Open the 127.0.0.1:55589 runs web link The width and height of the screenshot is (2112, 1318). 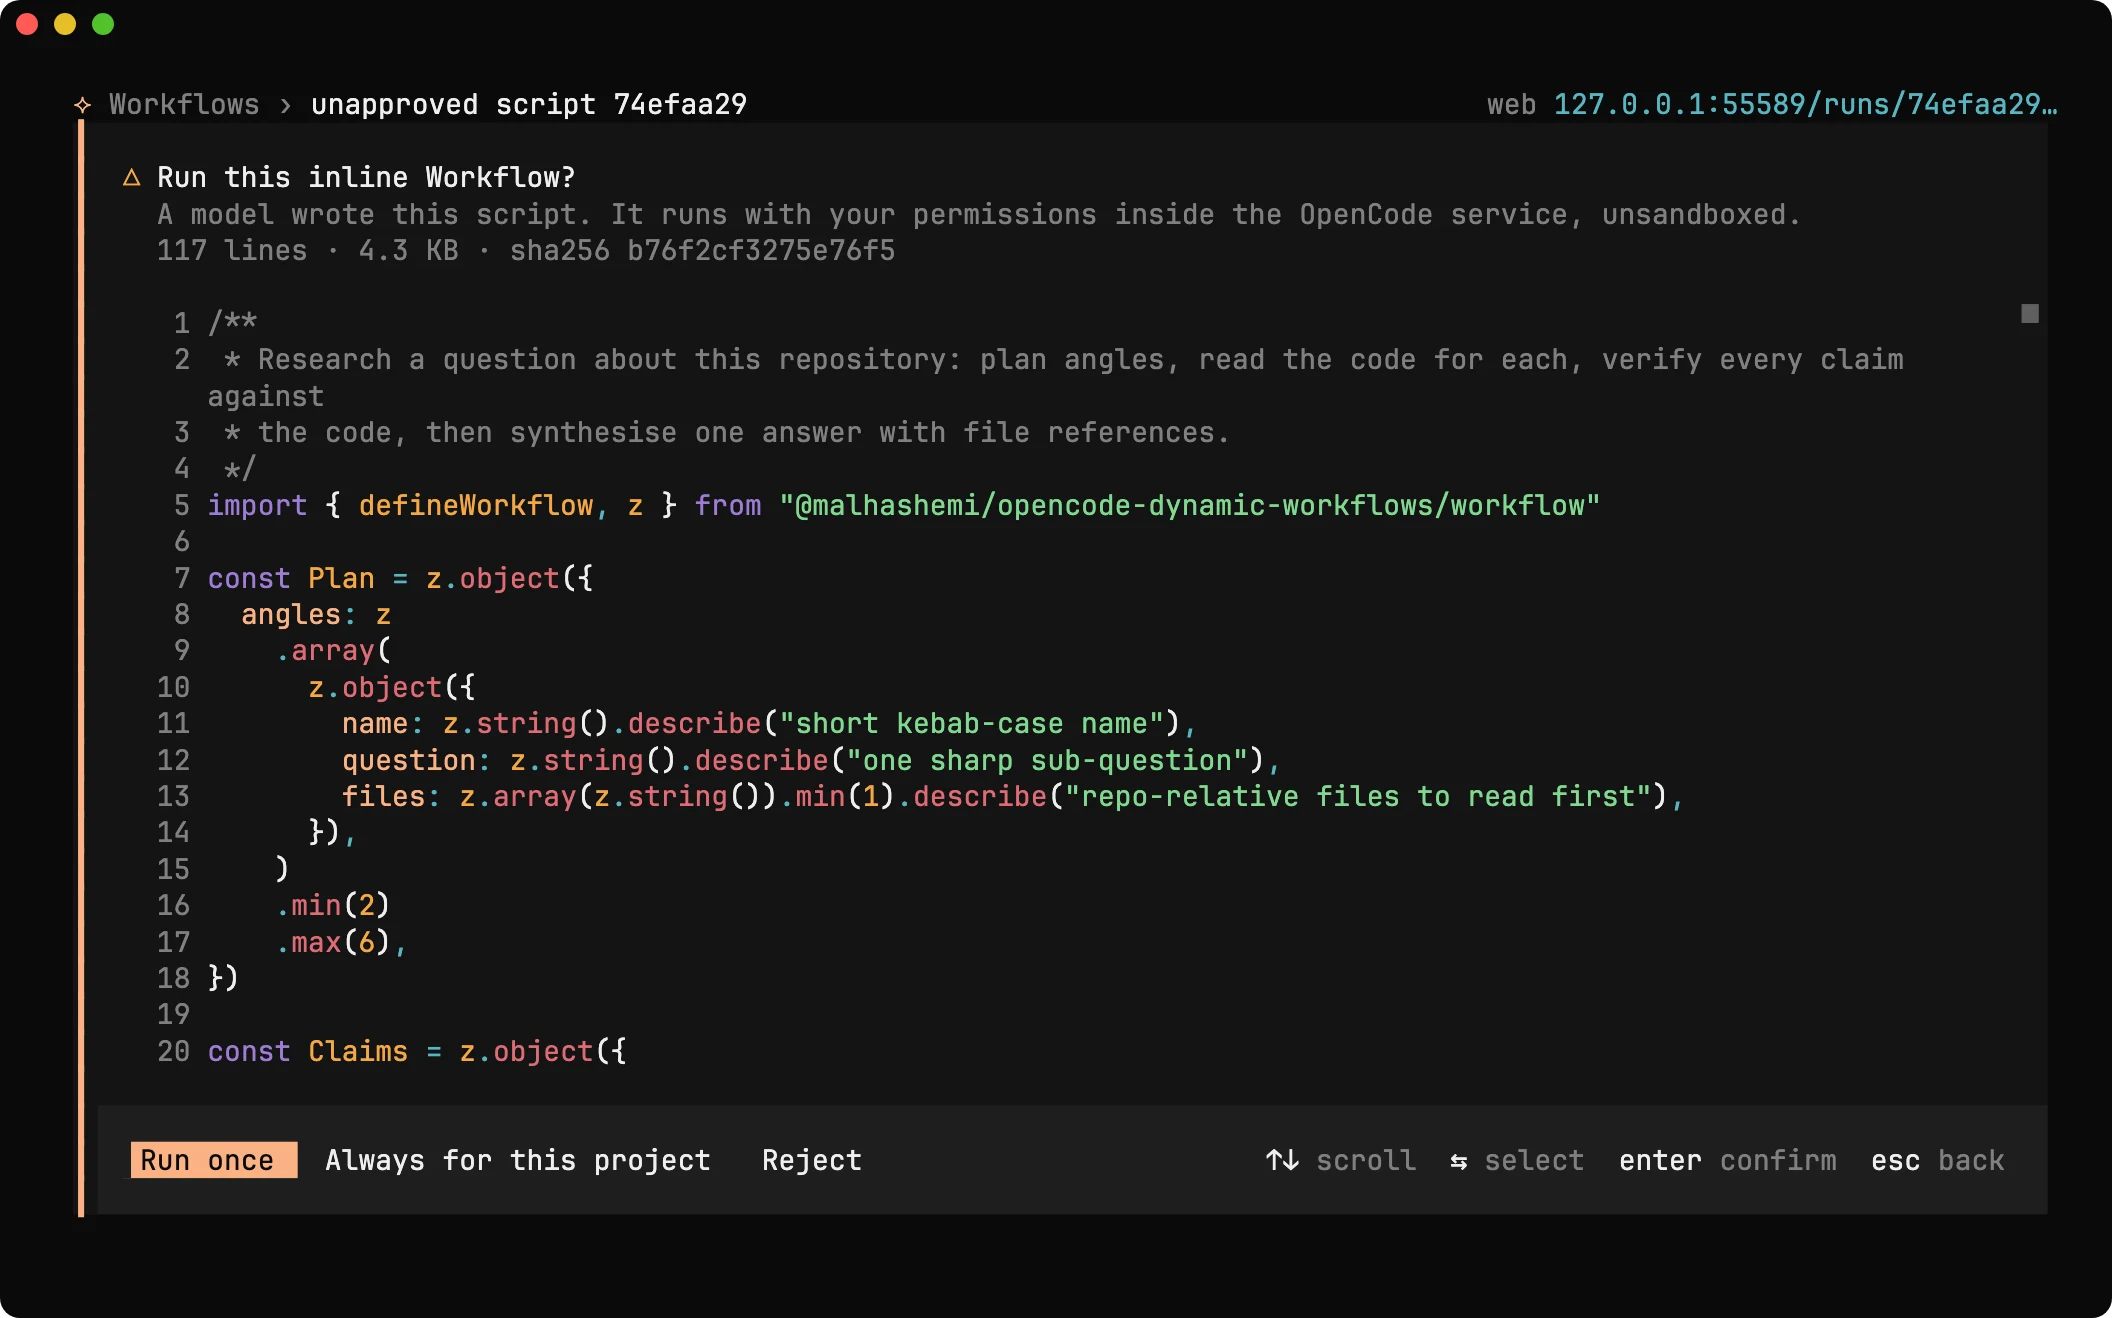[1805, 104]
